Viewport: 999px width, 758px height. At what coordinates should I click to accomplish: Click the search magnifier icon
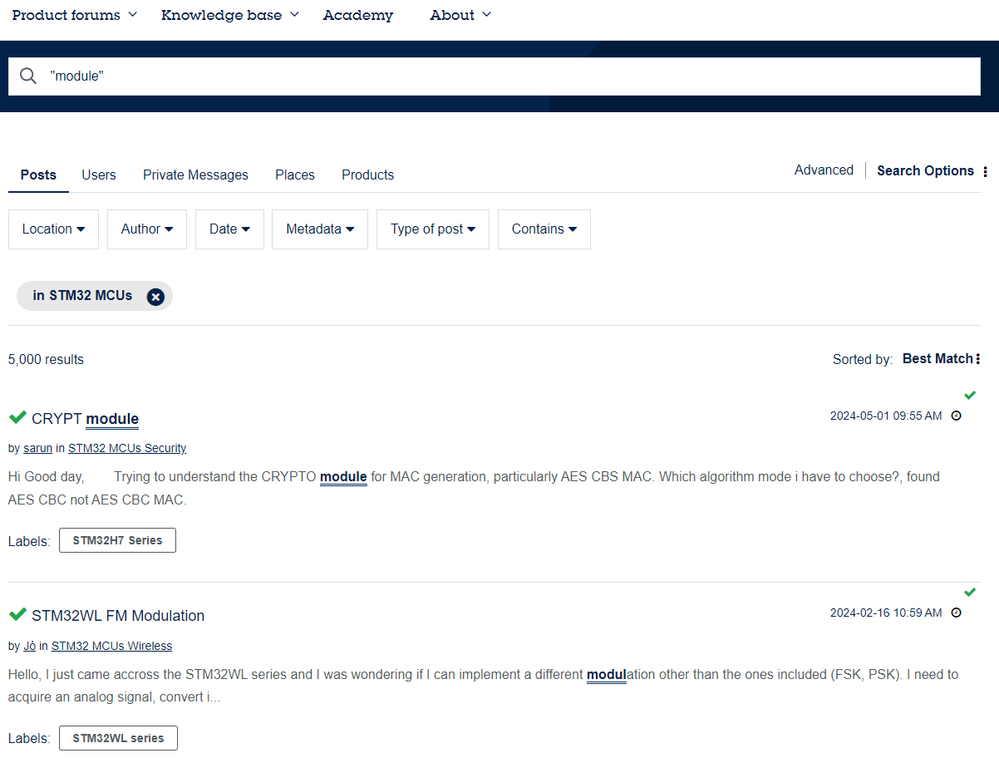(28, 76)
